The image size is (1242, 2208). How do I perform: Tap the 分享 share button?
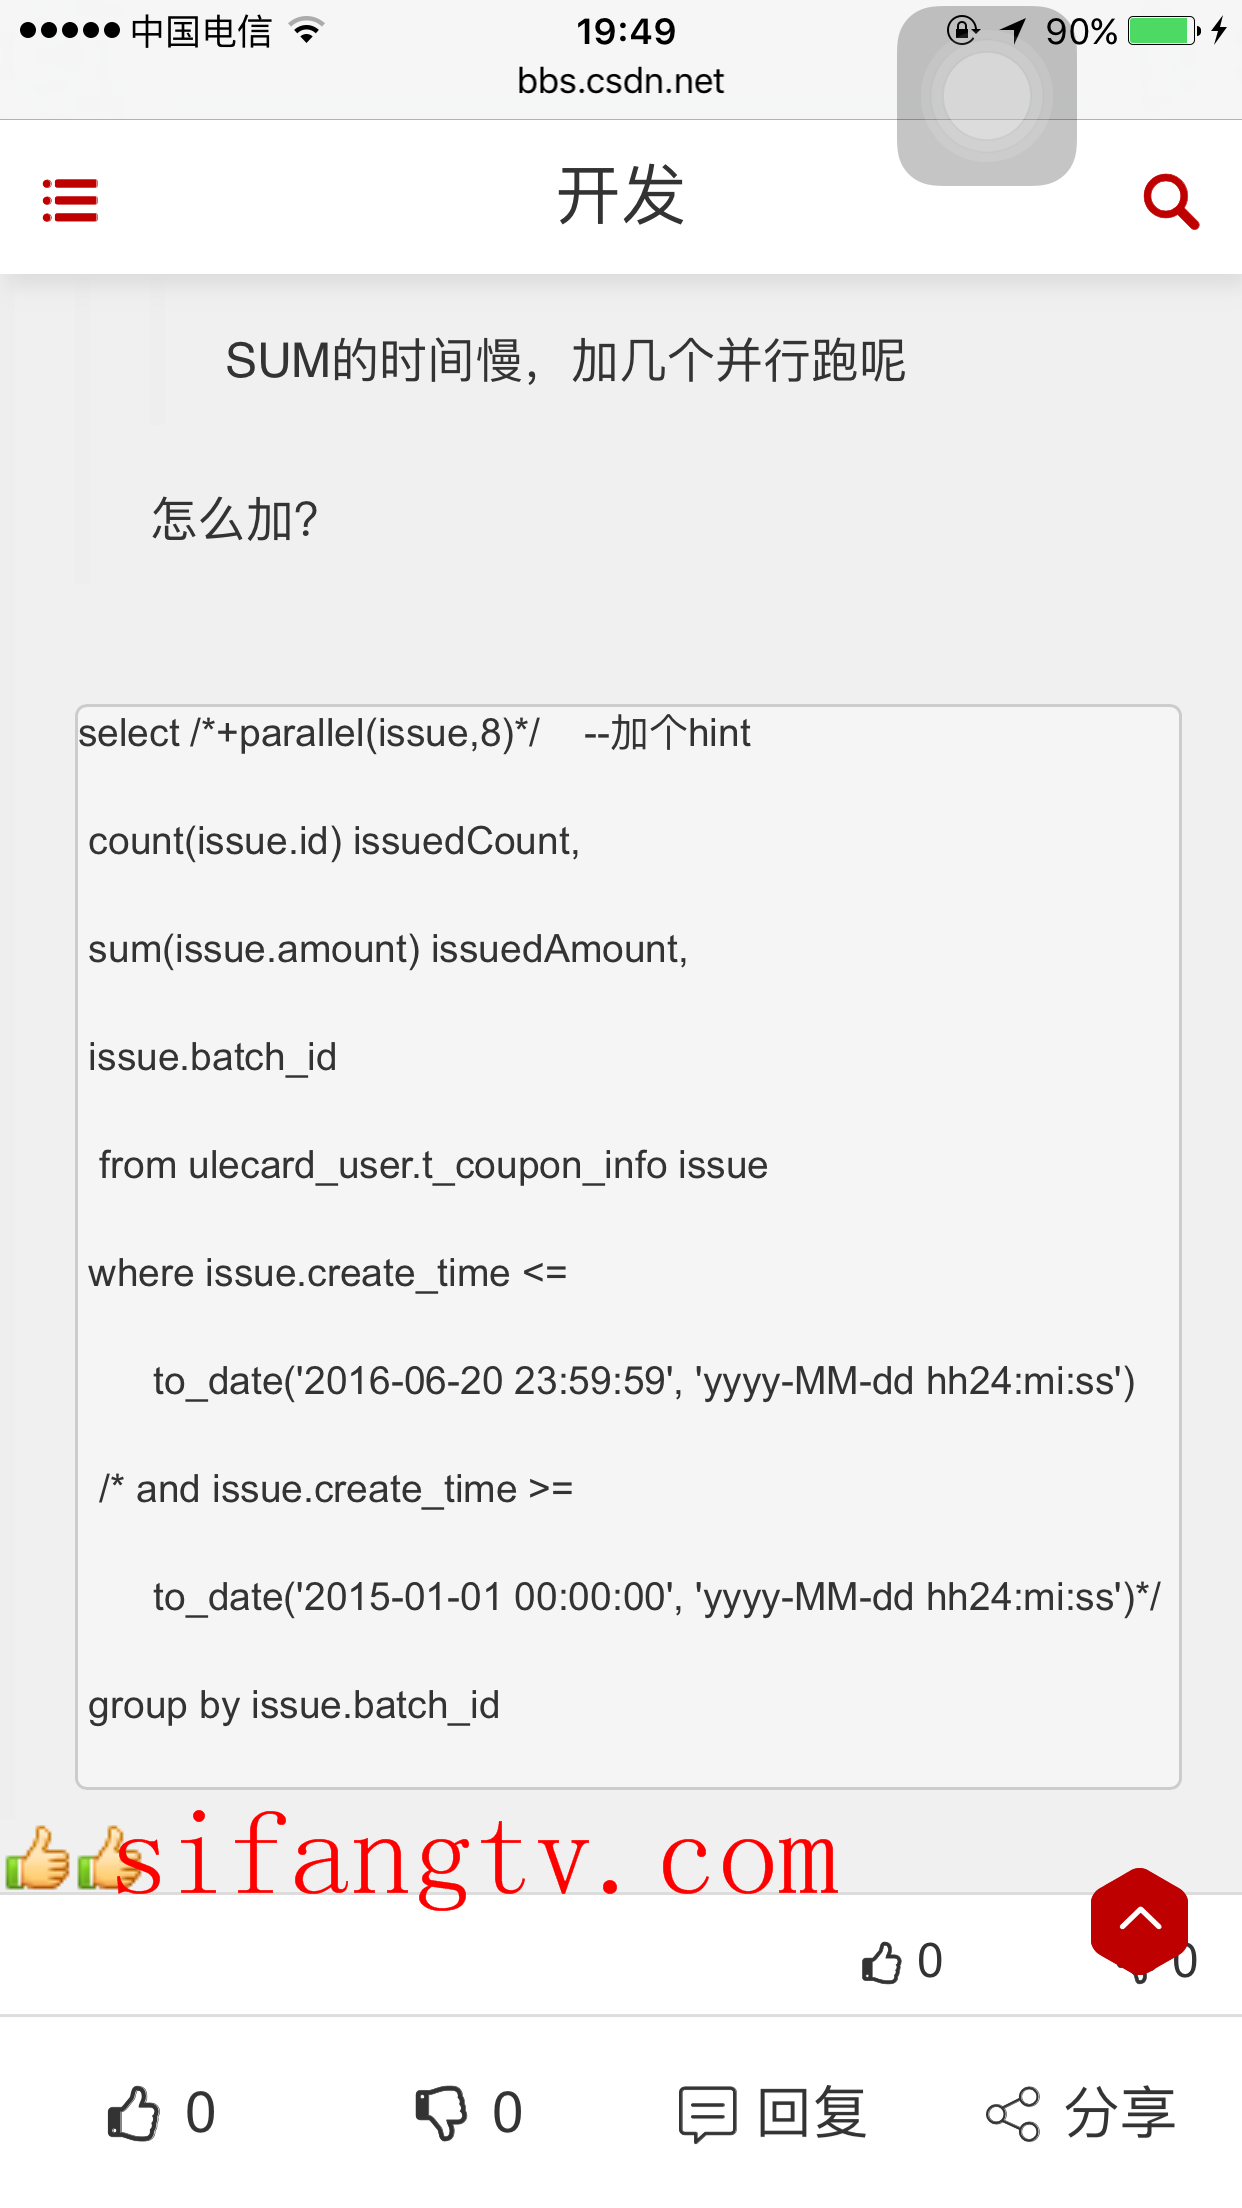1080,2113
